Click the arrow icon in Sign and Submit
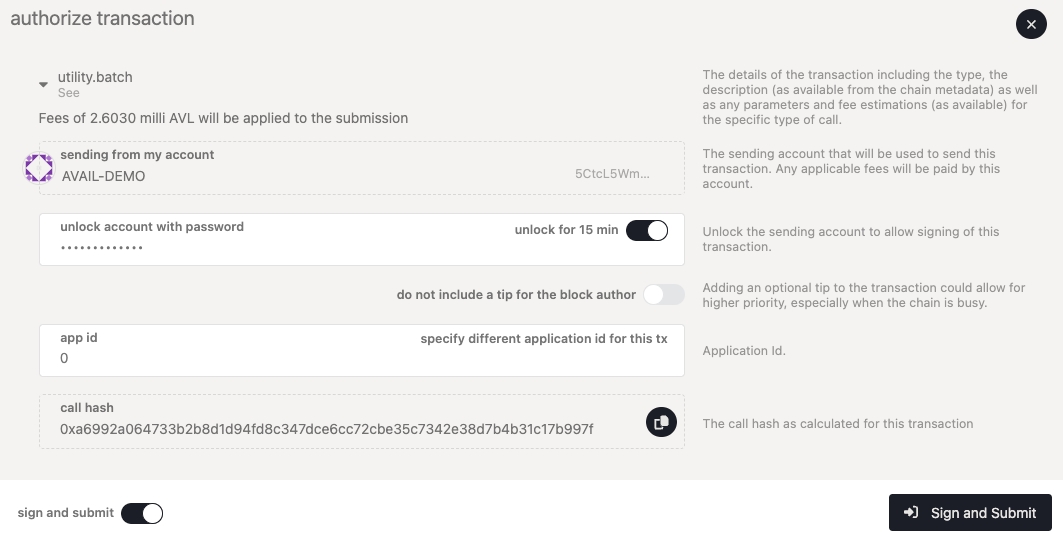 (x=911, y=513)
